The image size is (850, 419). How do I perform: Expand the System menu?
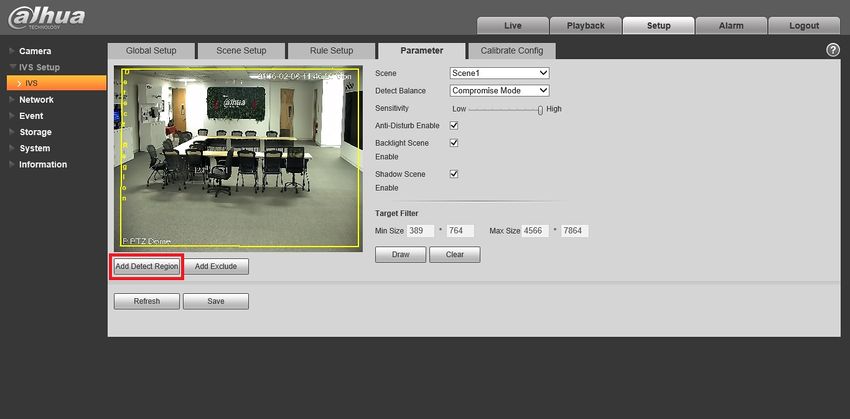click(x=34, y=149)
